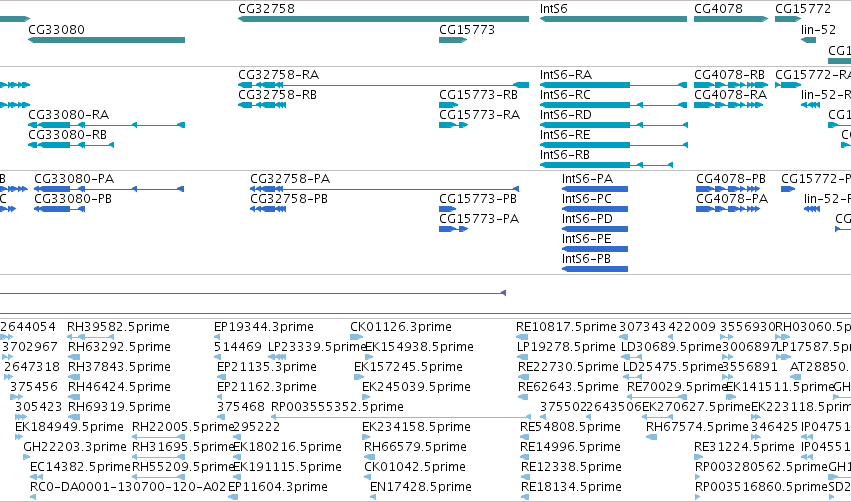The width and height of the screenshot is (851, 502).
Task: Open the CG15773 gene label
Action: pyautogui.click(x=467, y=30)
